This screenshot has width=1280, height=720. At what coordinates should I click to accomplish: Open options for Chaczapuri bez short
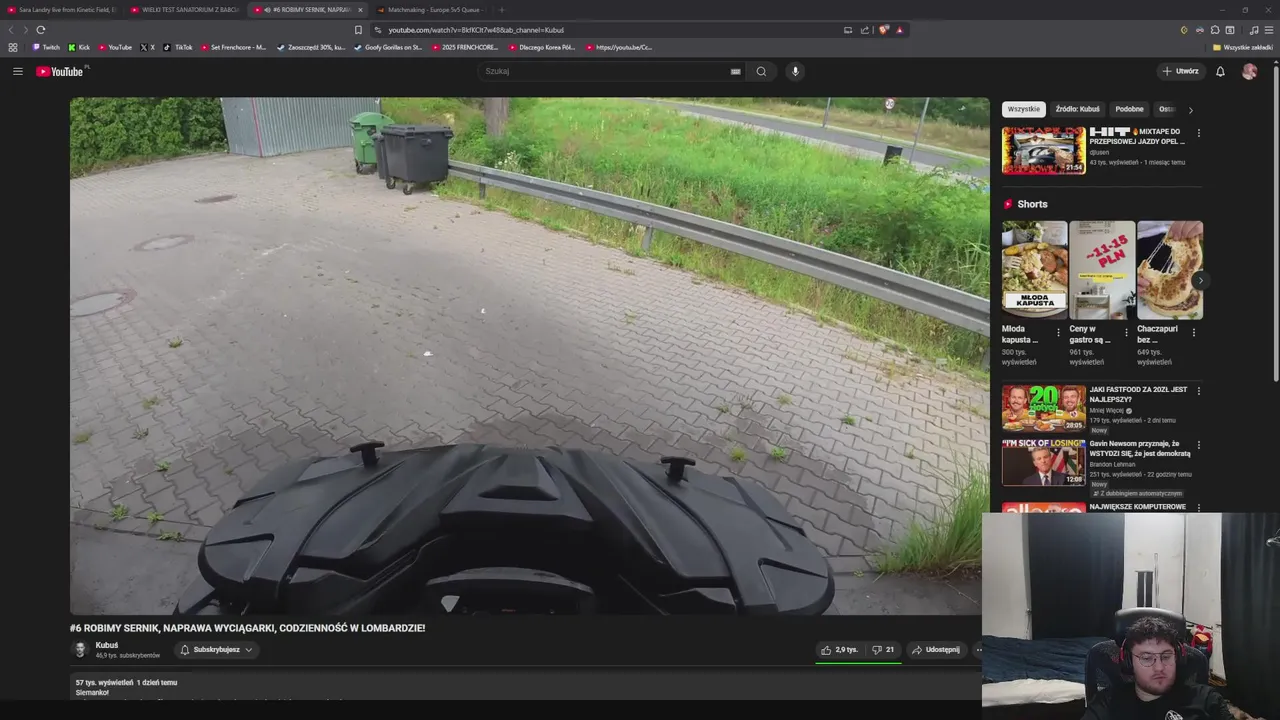point(1194,333)
